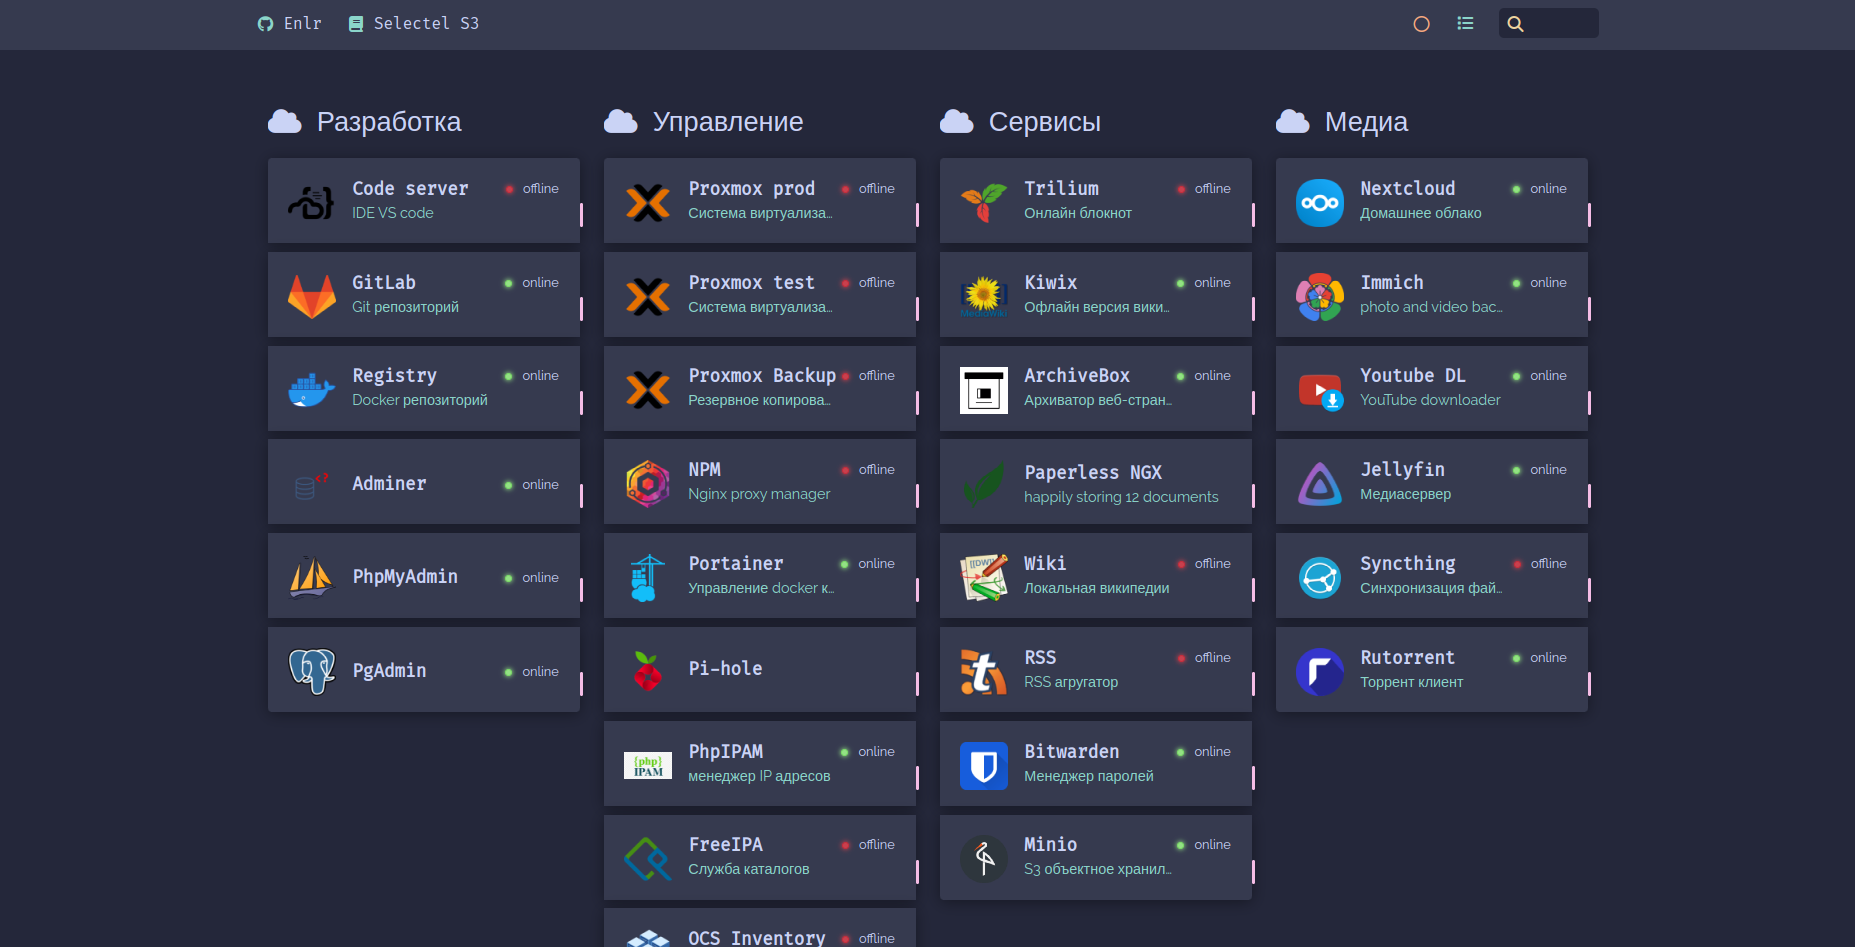Open the Adminer service title
The width and height of the screenshot is (1855, 947).
coord(389,483)
